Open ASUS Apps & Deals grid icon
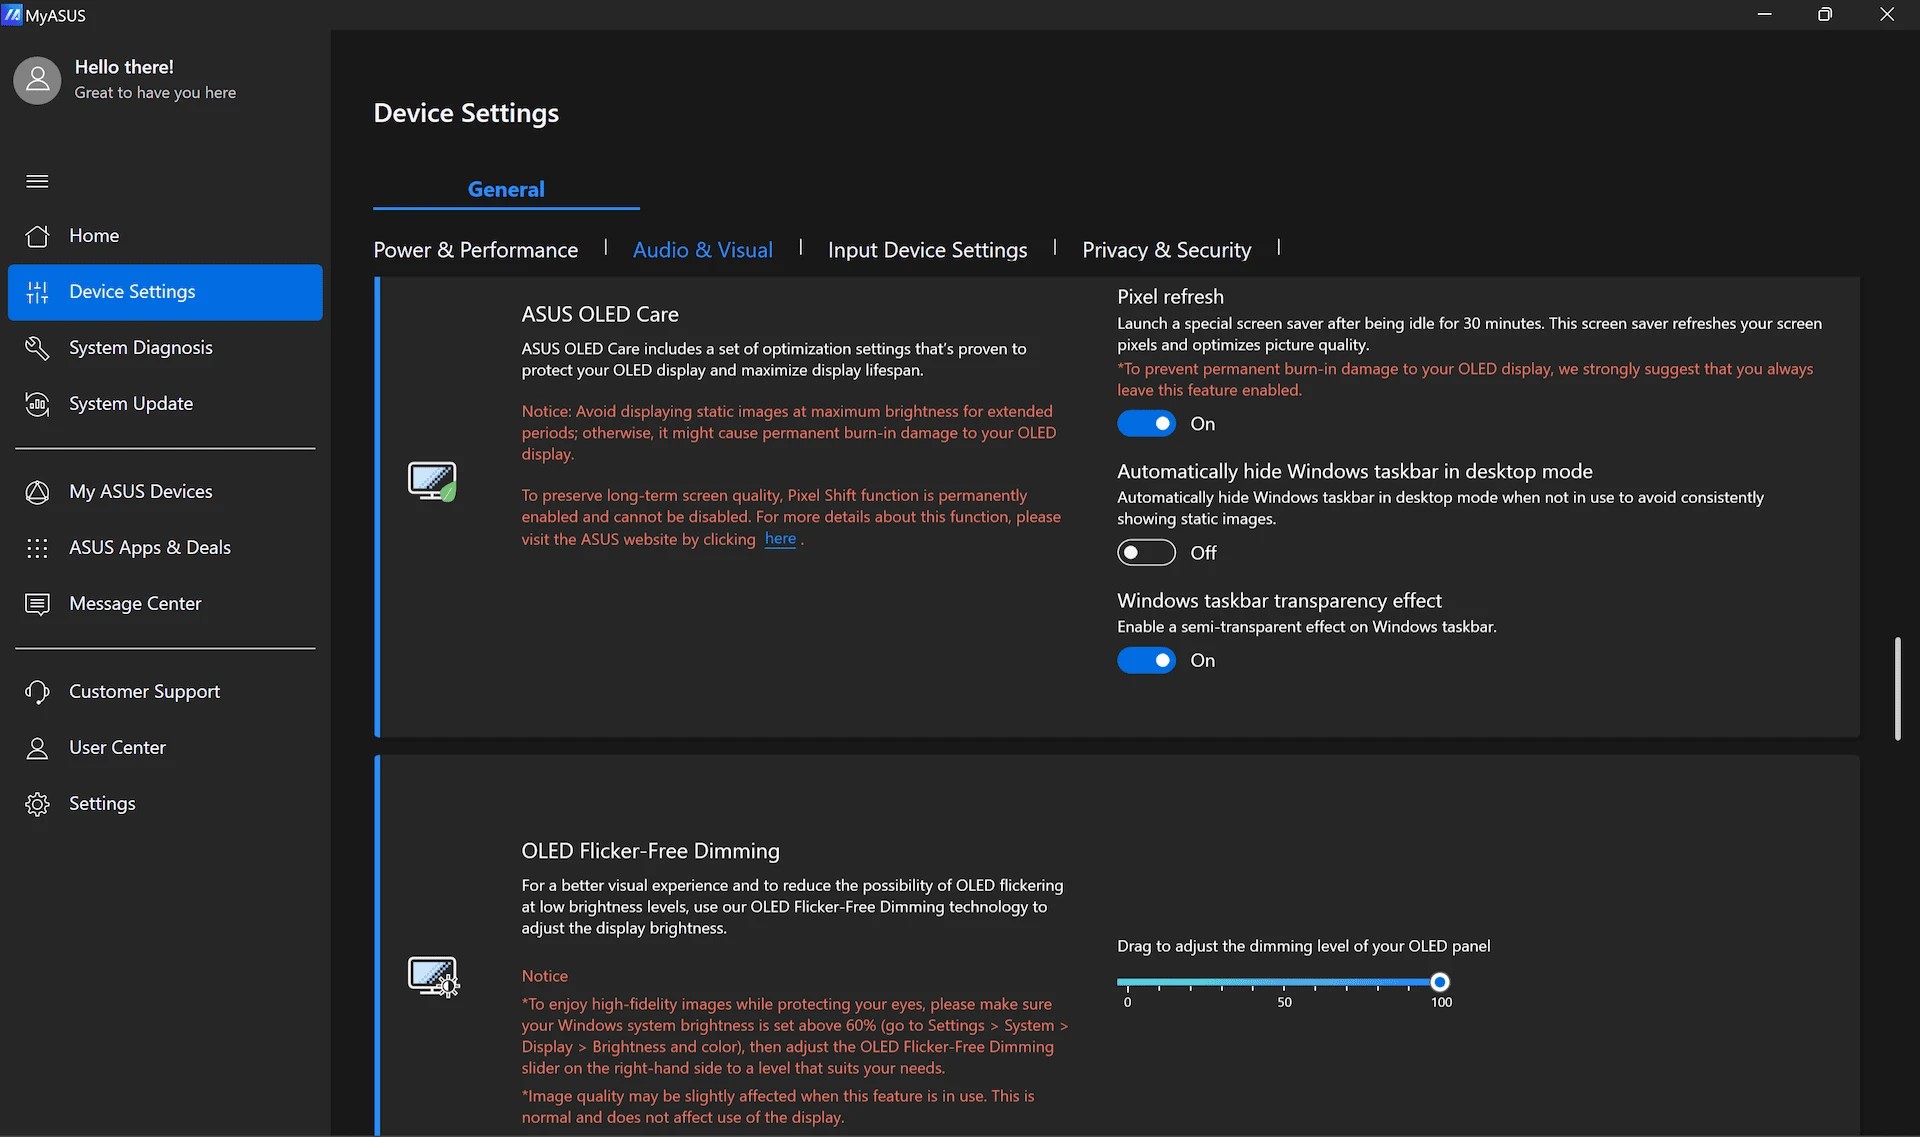This screenshot has width=1920, height=1137. click(37, 548)
